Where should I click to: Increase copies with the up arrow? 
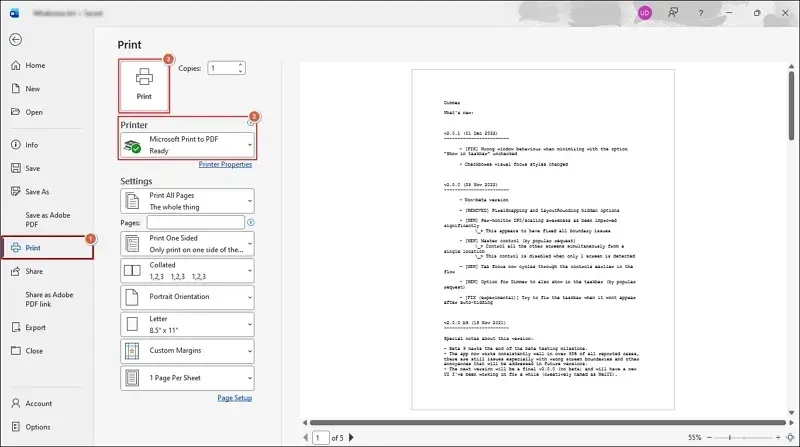(x=240, y=65)
